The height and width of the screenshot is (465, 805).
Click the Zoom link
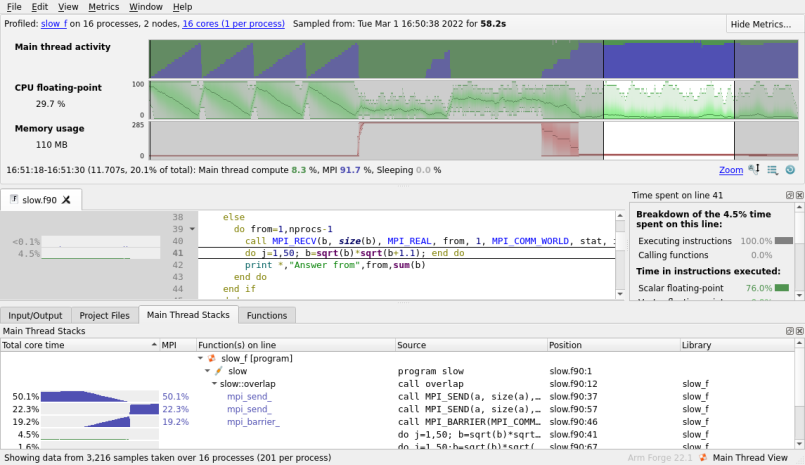[x=731, y=170]
